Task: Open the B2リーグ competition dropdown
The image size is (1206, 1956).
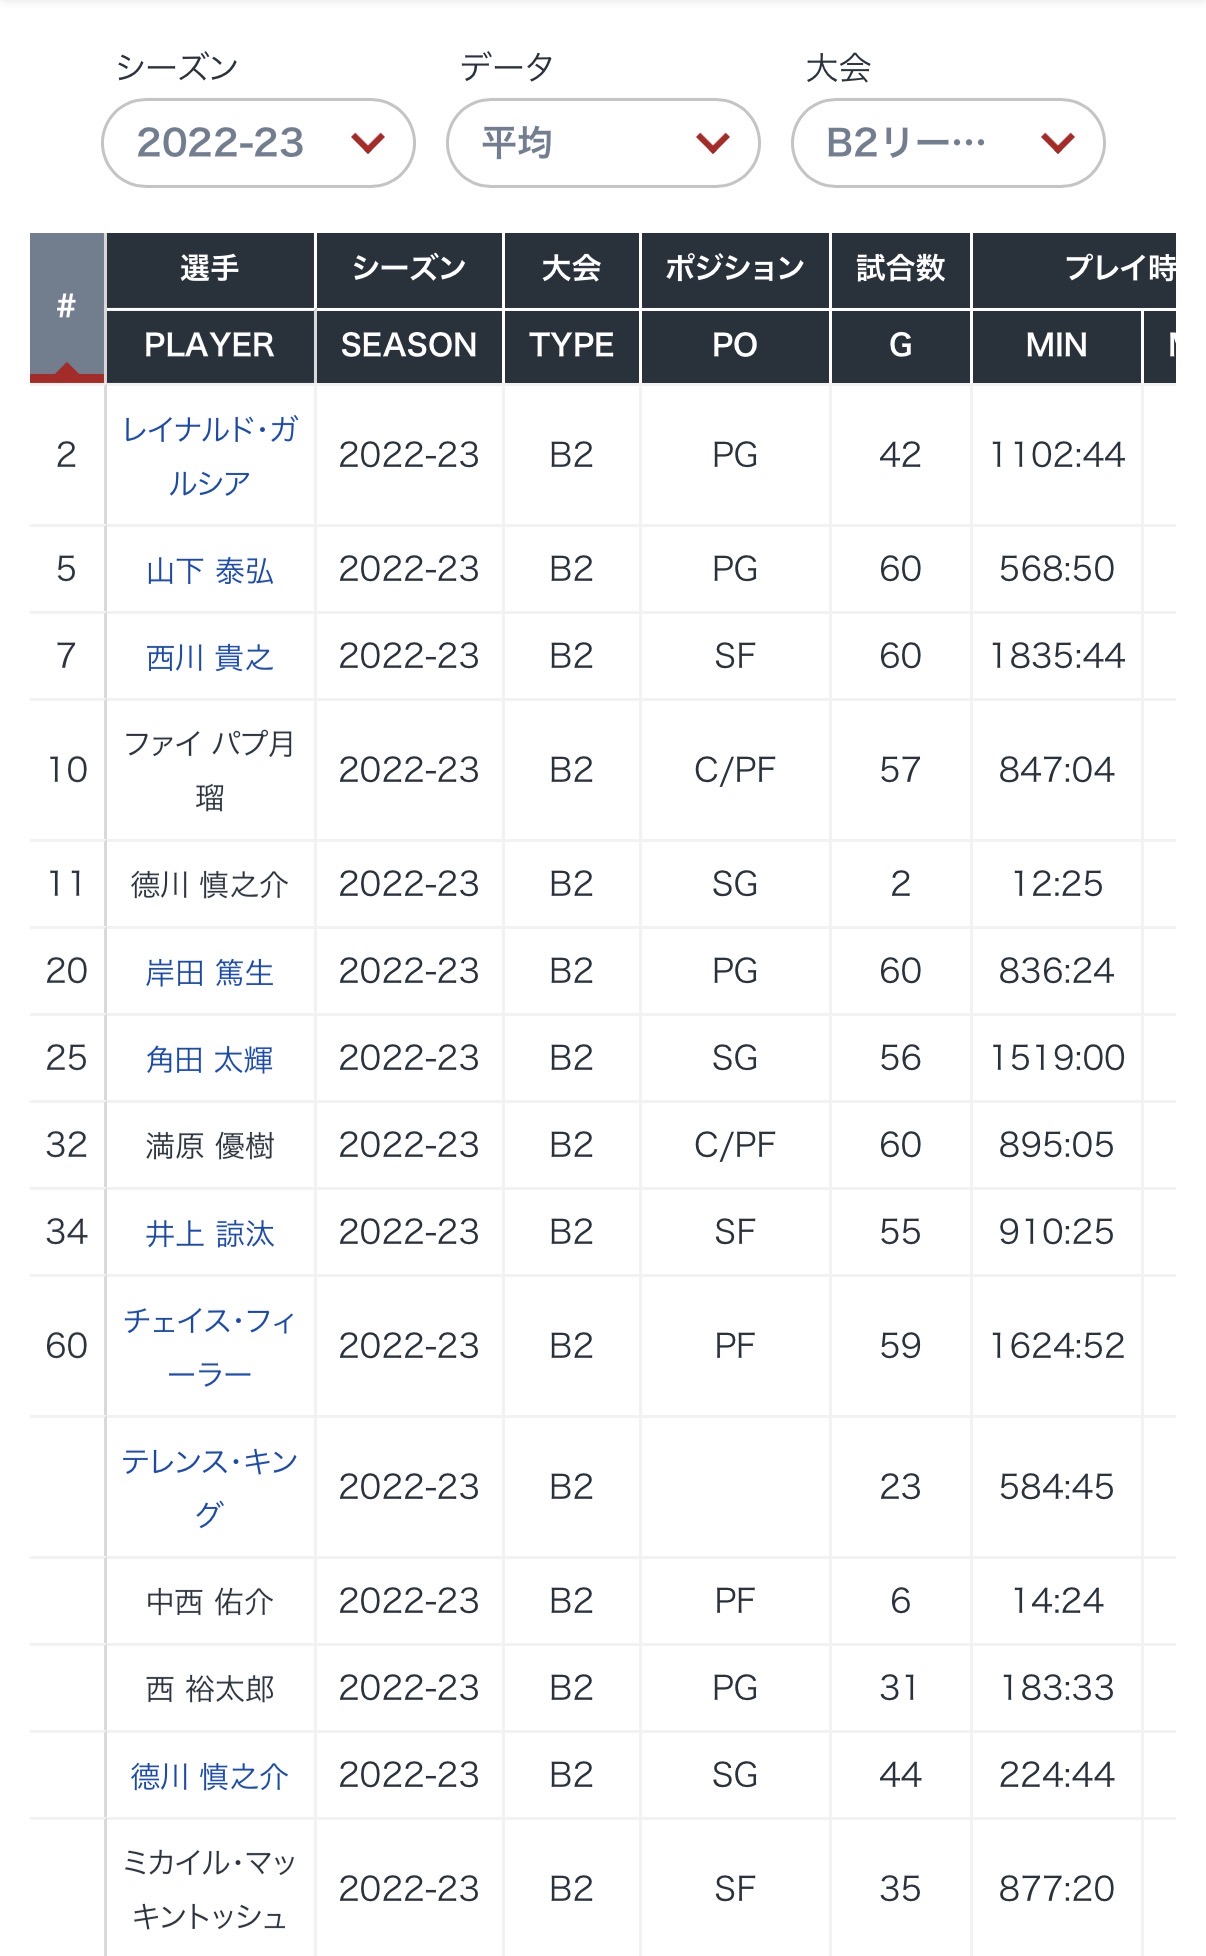Action: pos(948,143)
